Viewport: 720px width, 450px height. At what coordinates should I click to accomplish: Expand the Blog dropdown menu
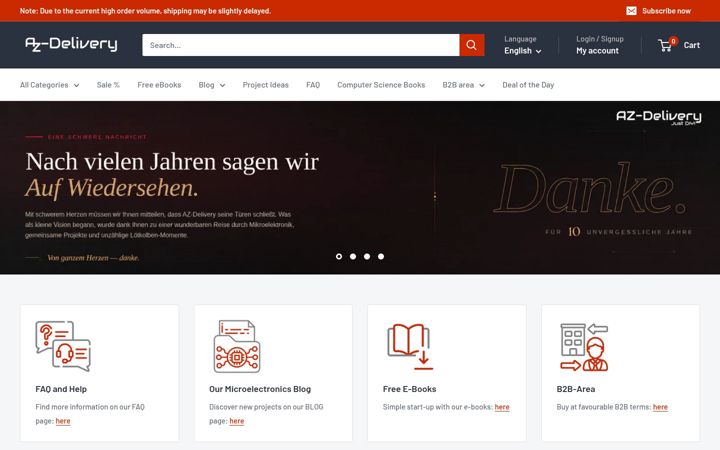[x=212, y=85]
